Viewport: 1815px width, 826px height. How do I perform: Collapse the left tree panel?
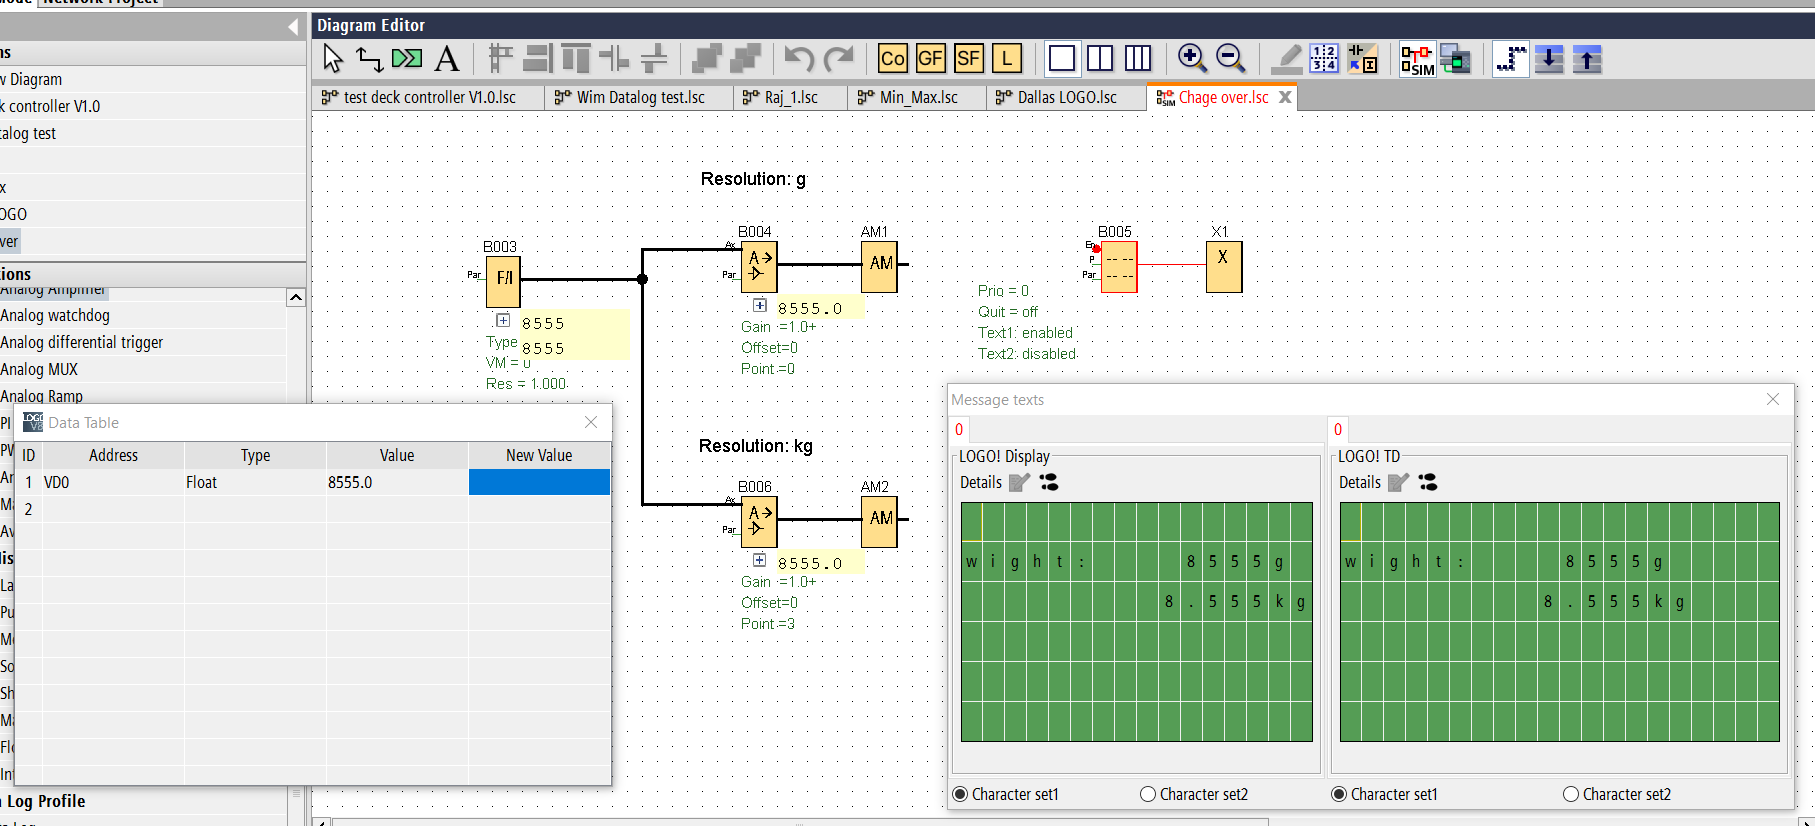292,26
